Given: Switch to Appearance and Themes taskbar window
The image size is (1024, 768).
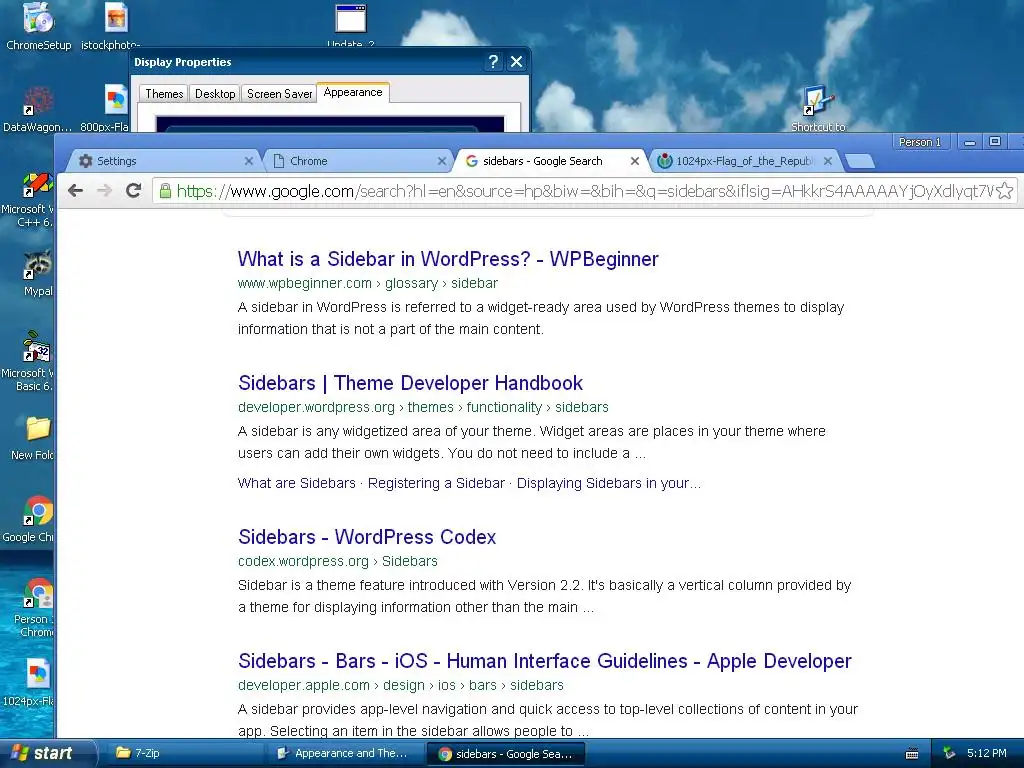Looking at the screenshot, I should [x=345, y=753].
